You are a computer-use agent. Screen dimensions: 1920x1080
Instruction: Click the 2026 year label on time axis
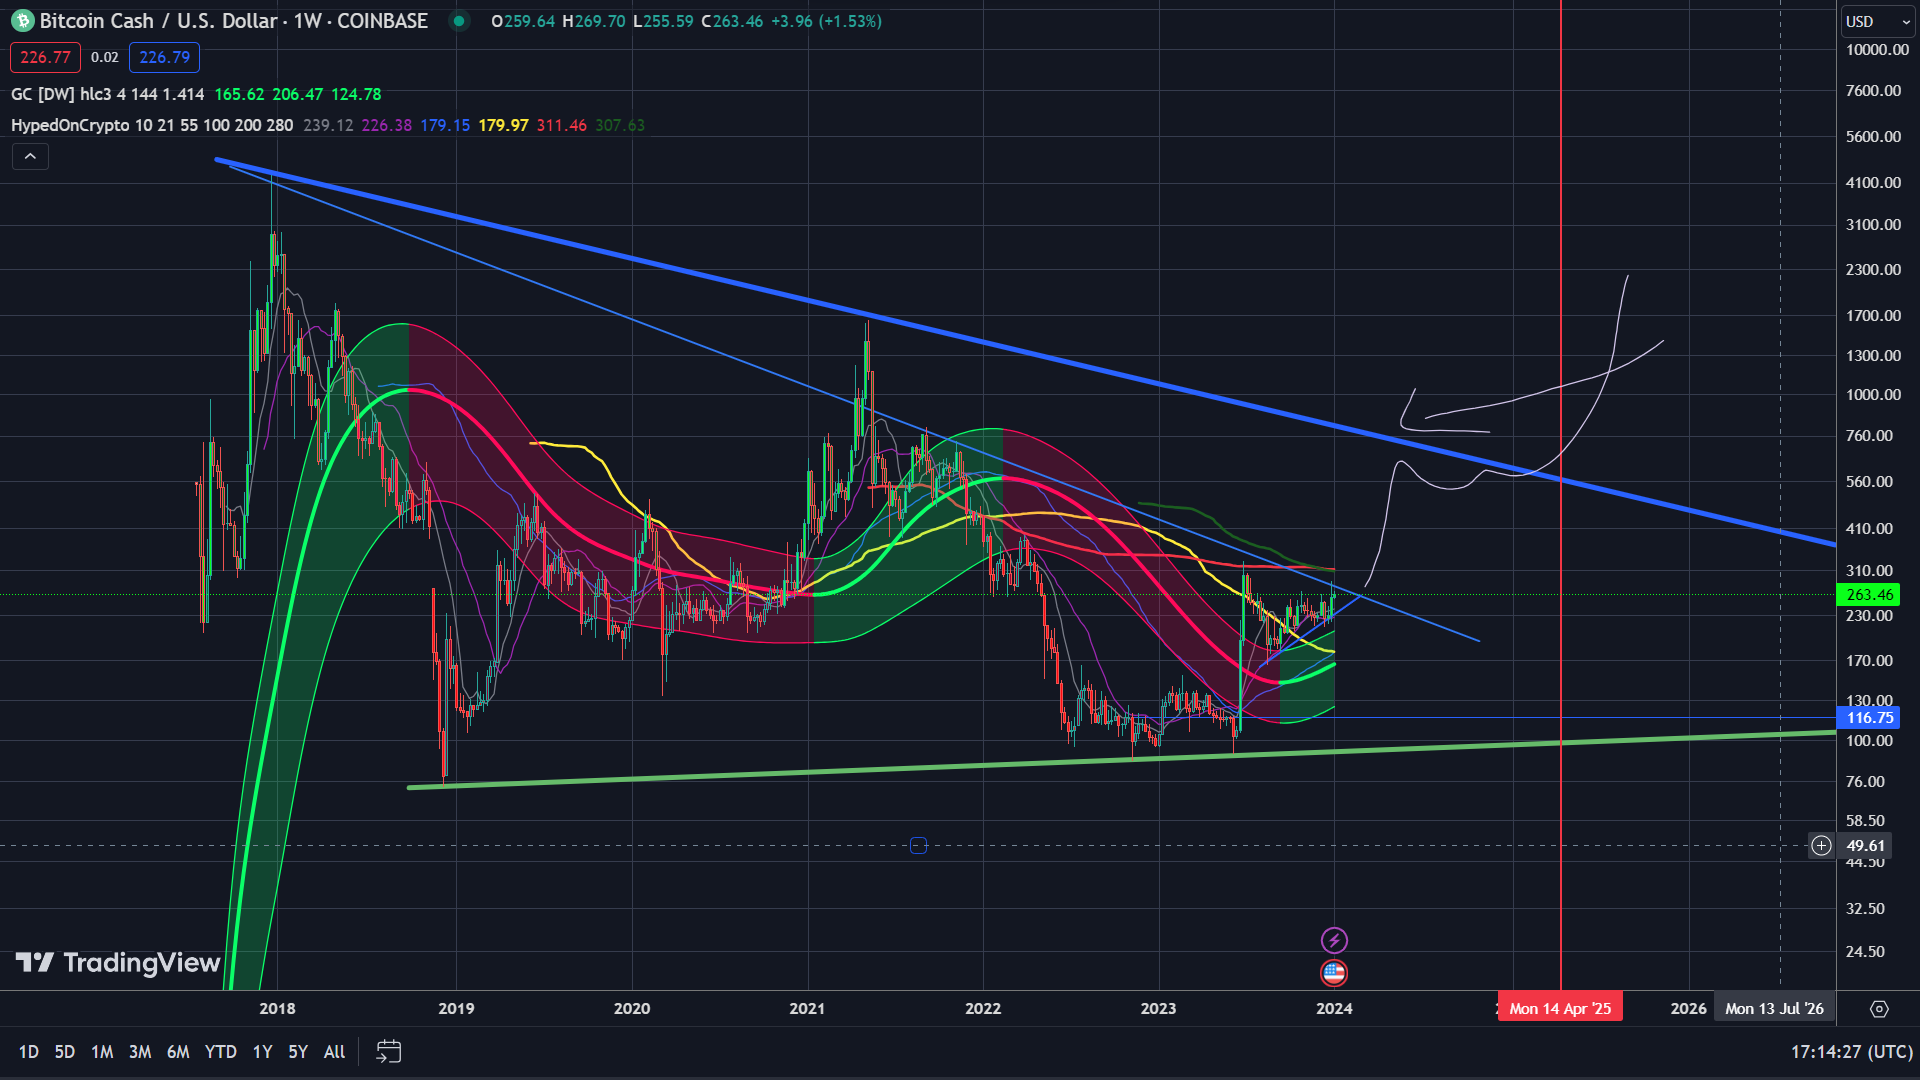point(1689,1008)
